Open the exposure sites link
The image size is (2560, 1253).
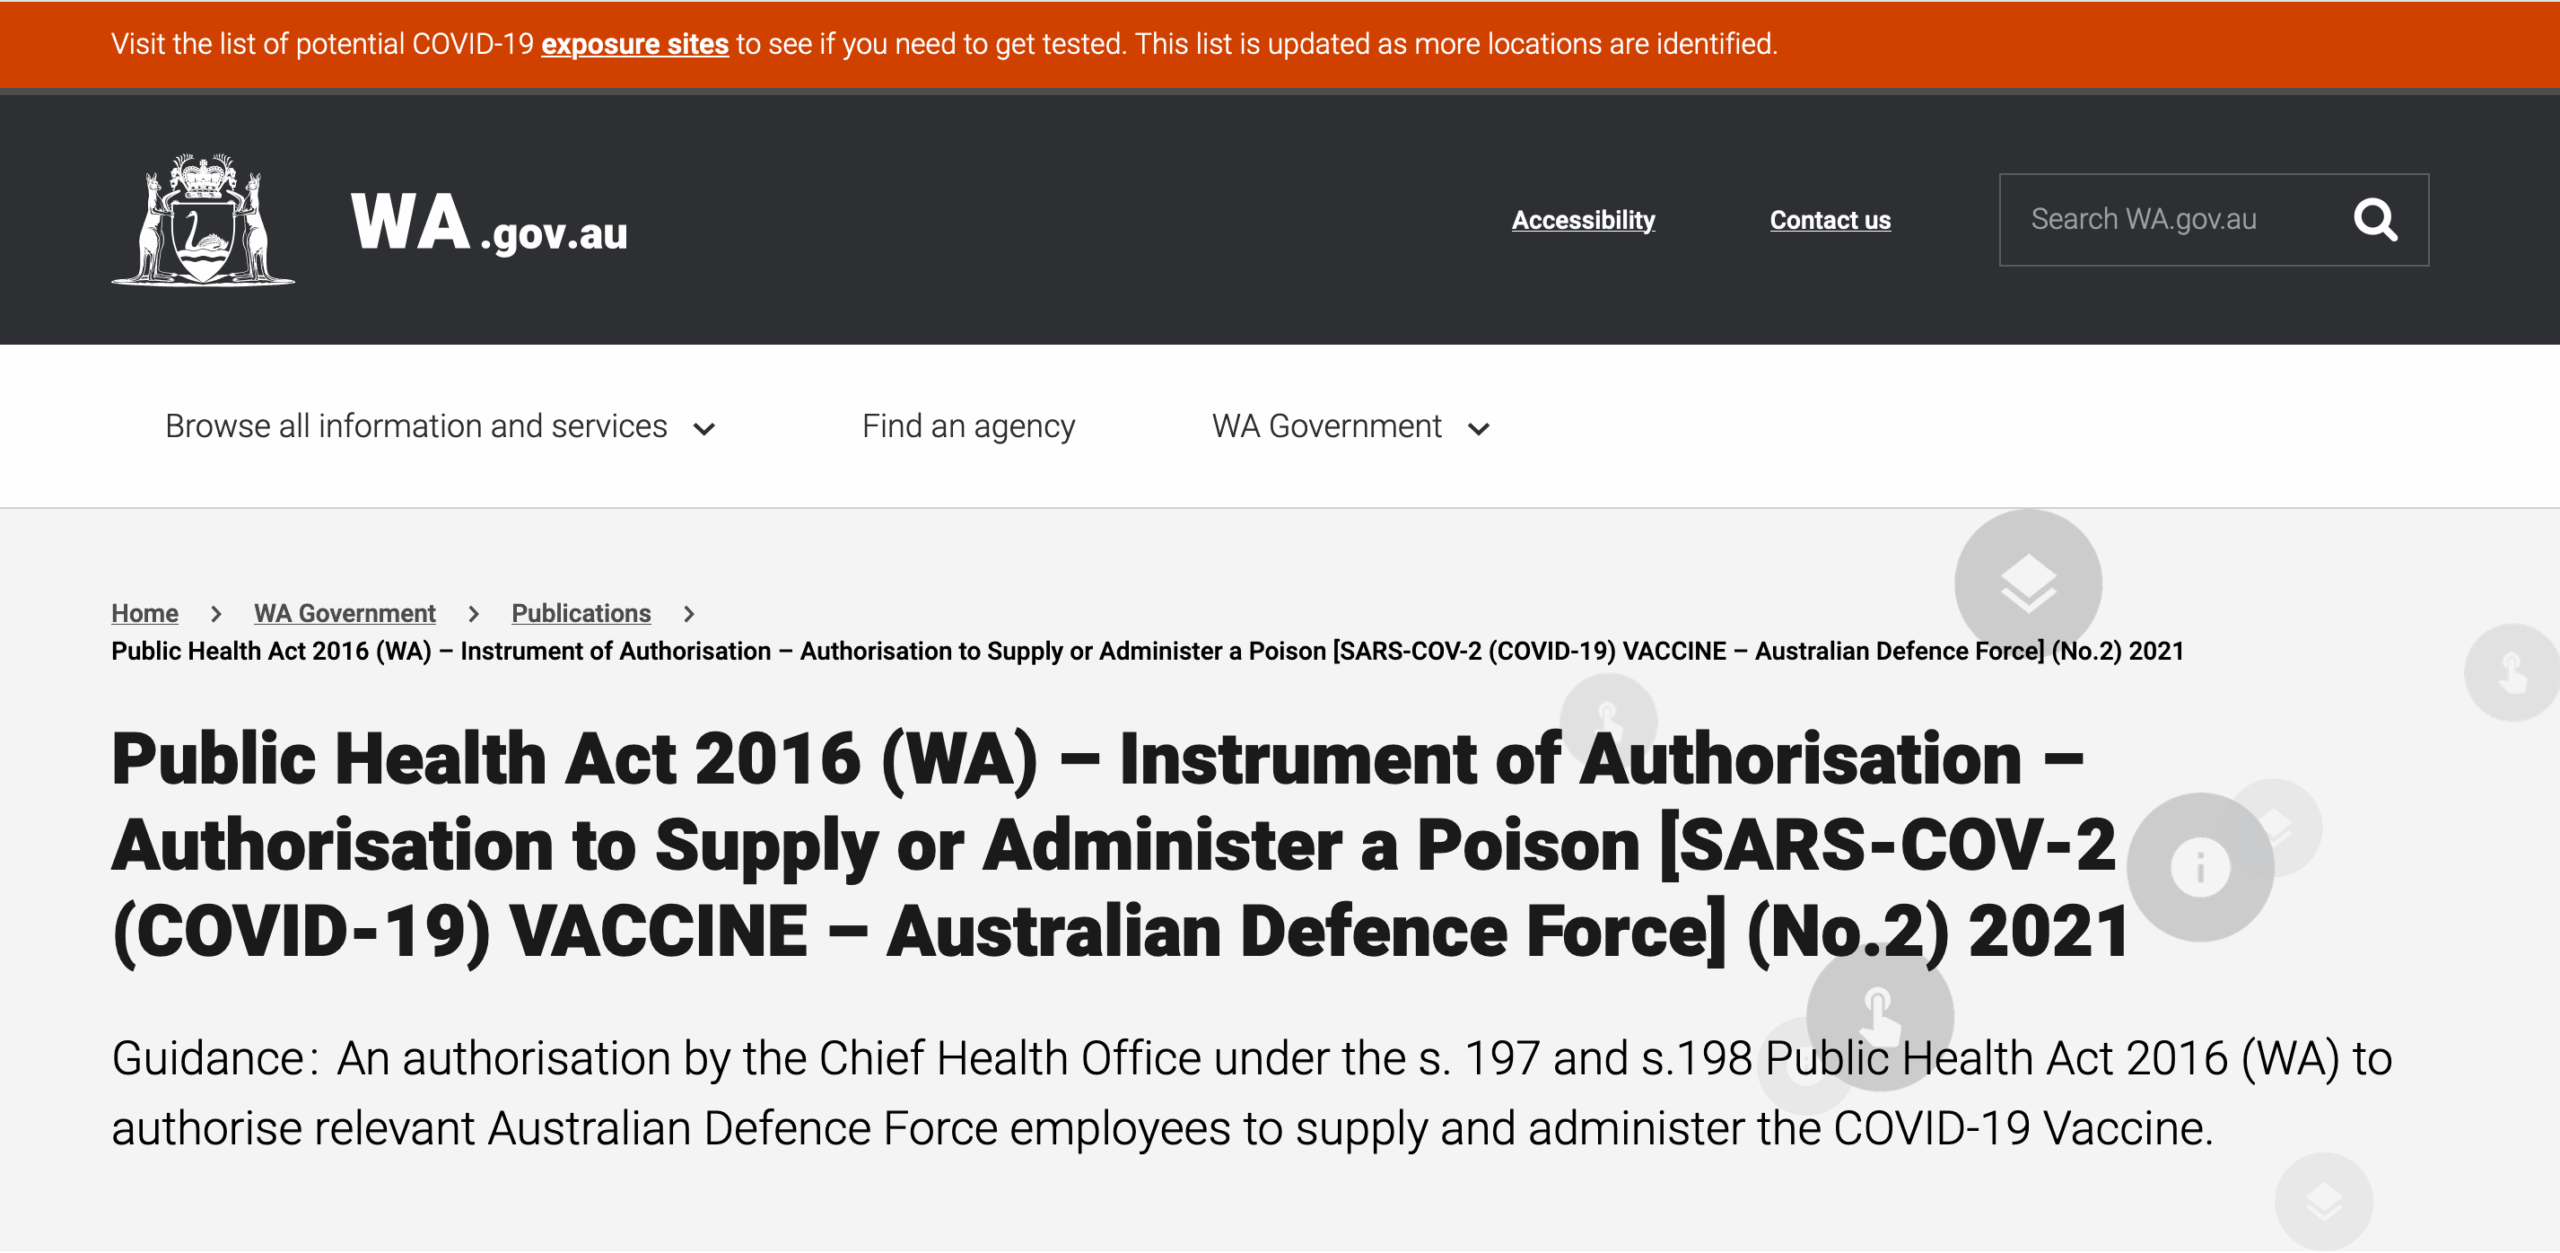pos(634,44)
